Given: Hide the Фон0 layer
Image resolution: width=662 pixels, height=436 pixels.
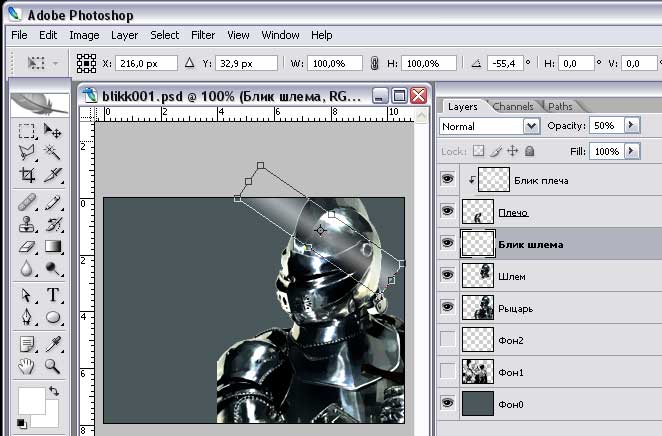Looking at the screenshot, I should point(448,403).
